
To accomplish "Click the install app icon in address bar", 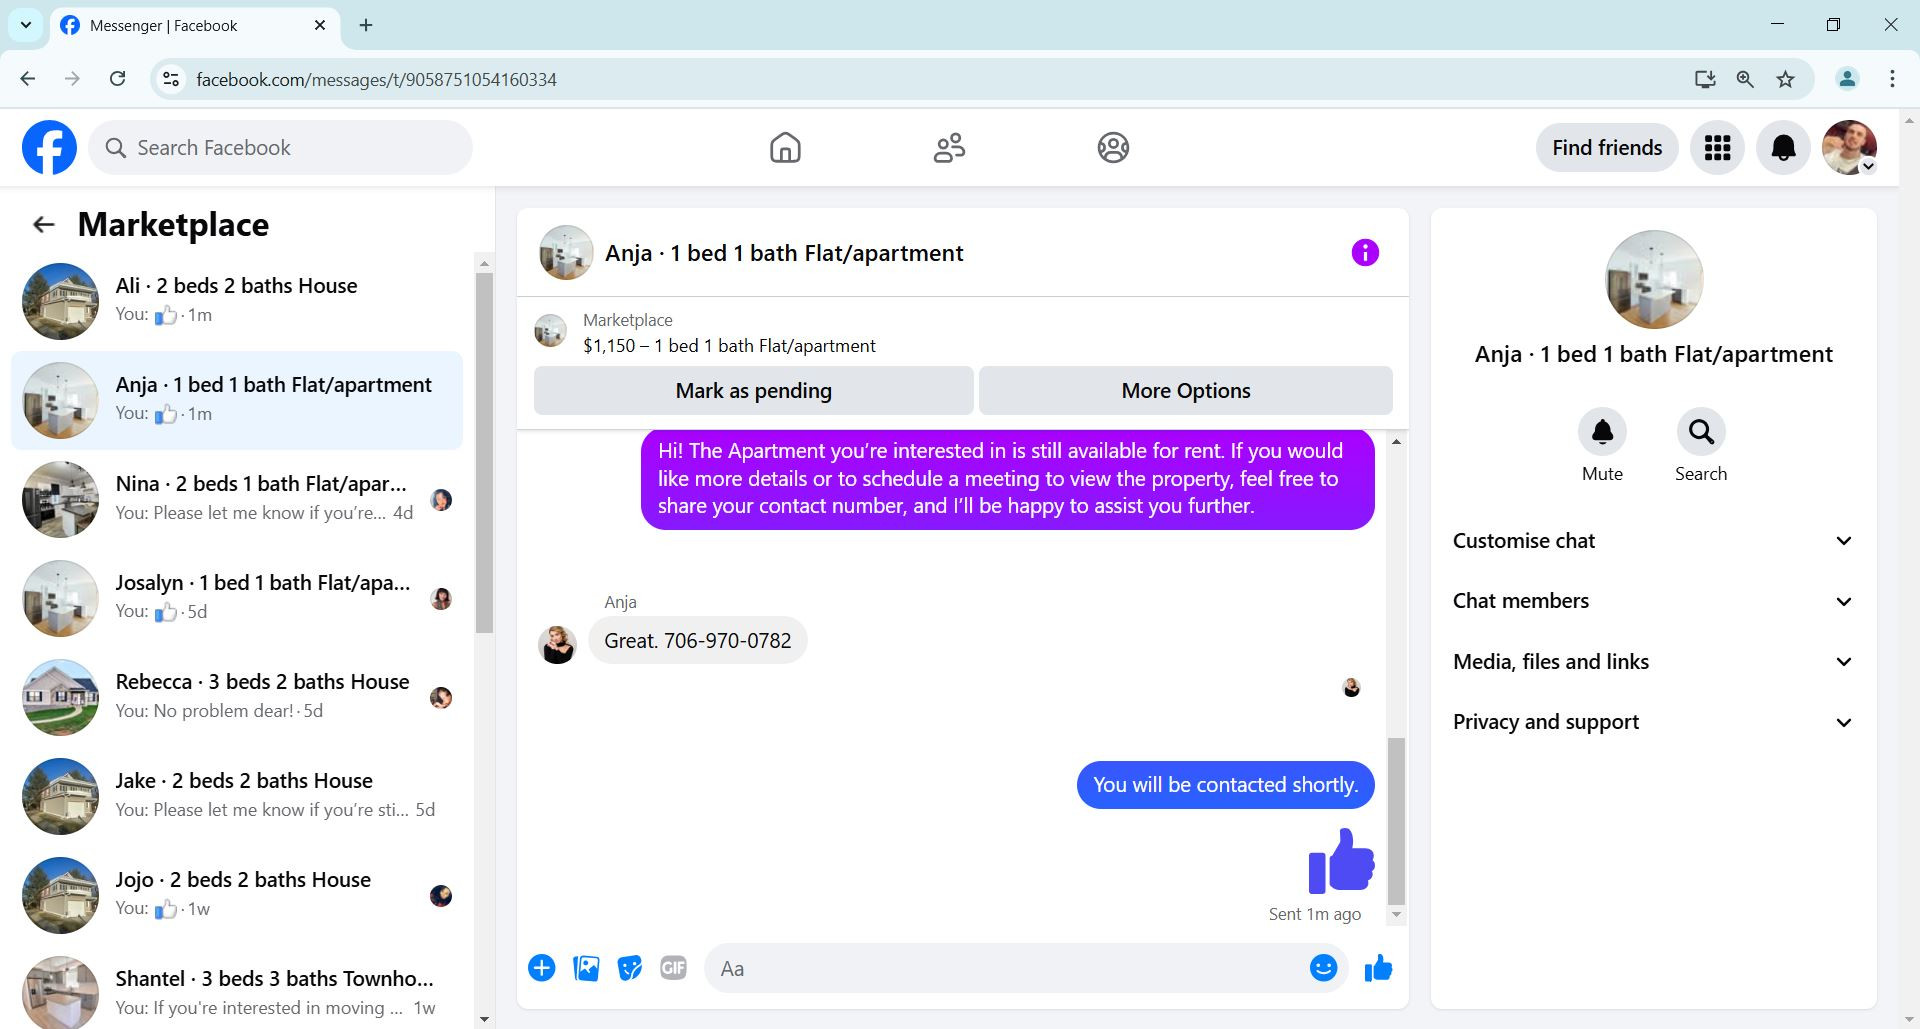I will [x=1705, y=79].
